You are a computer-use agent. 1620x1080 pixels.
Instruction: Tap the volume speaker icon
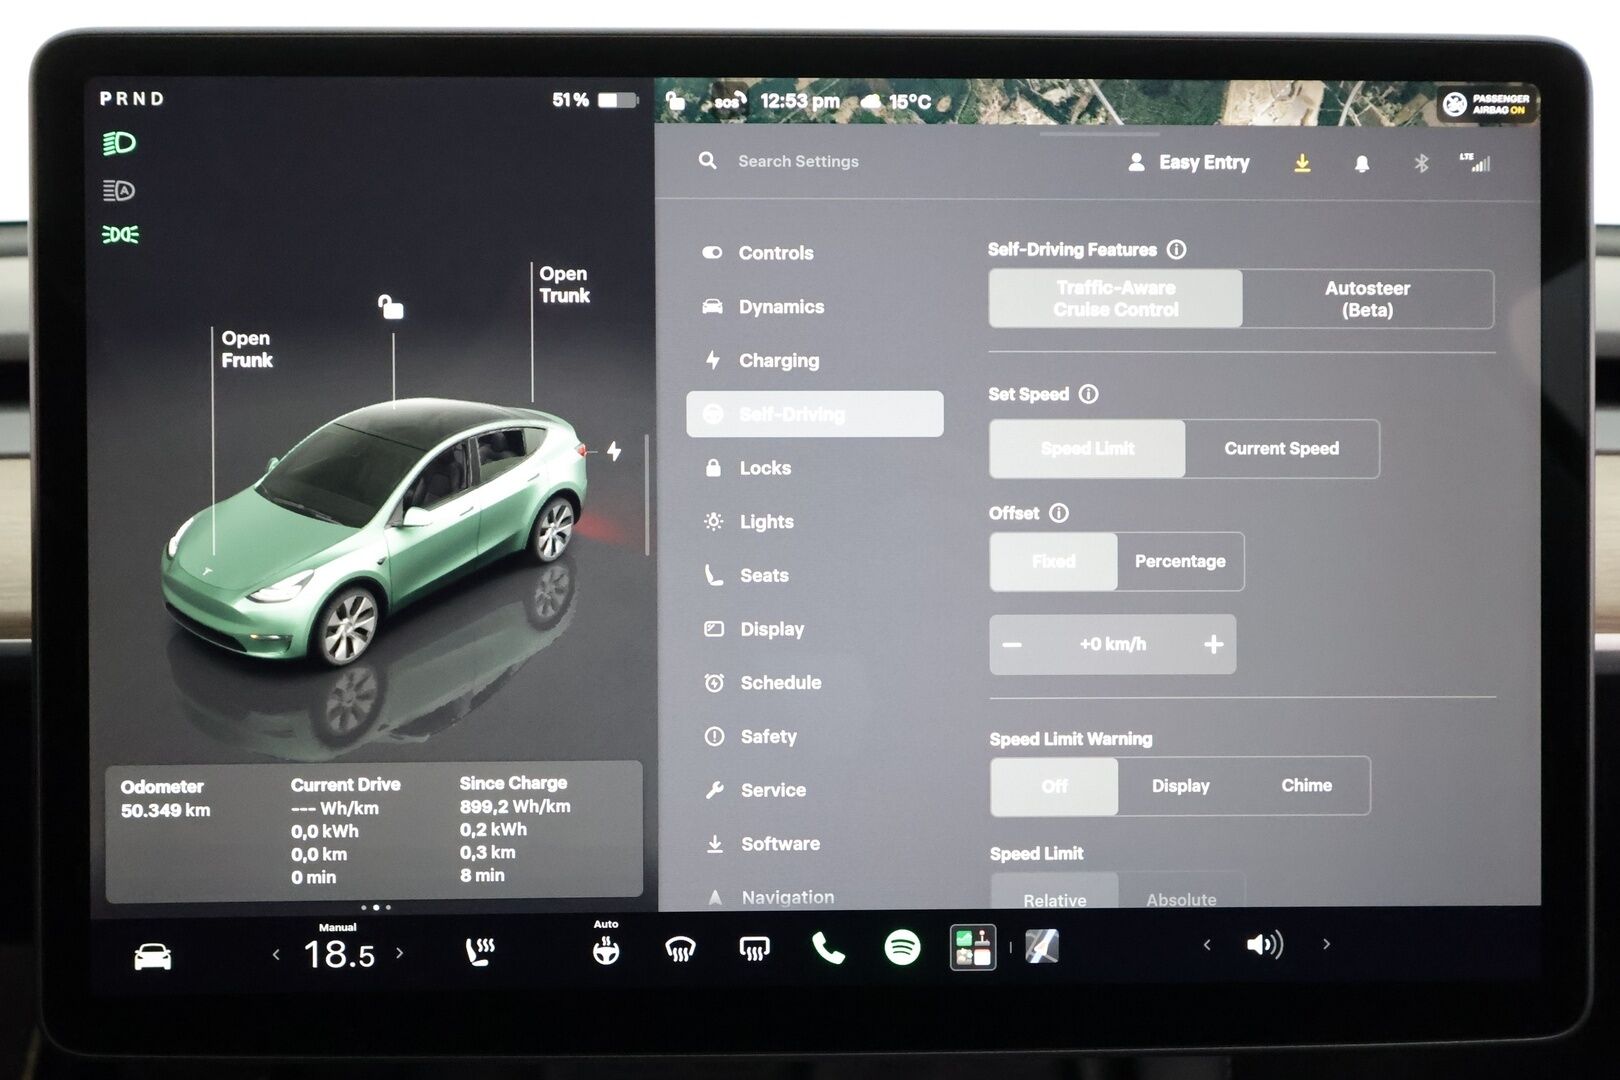point(1265,944)
